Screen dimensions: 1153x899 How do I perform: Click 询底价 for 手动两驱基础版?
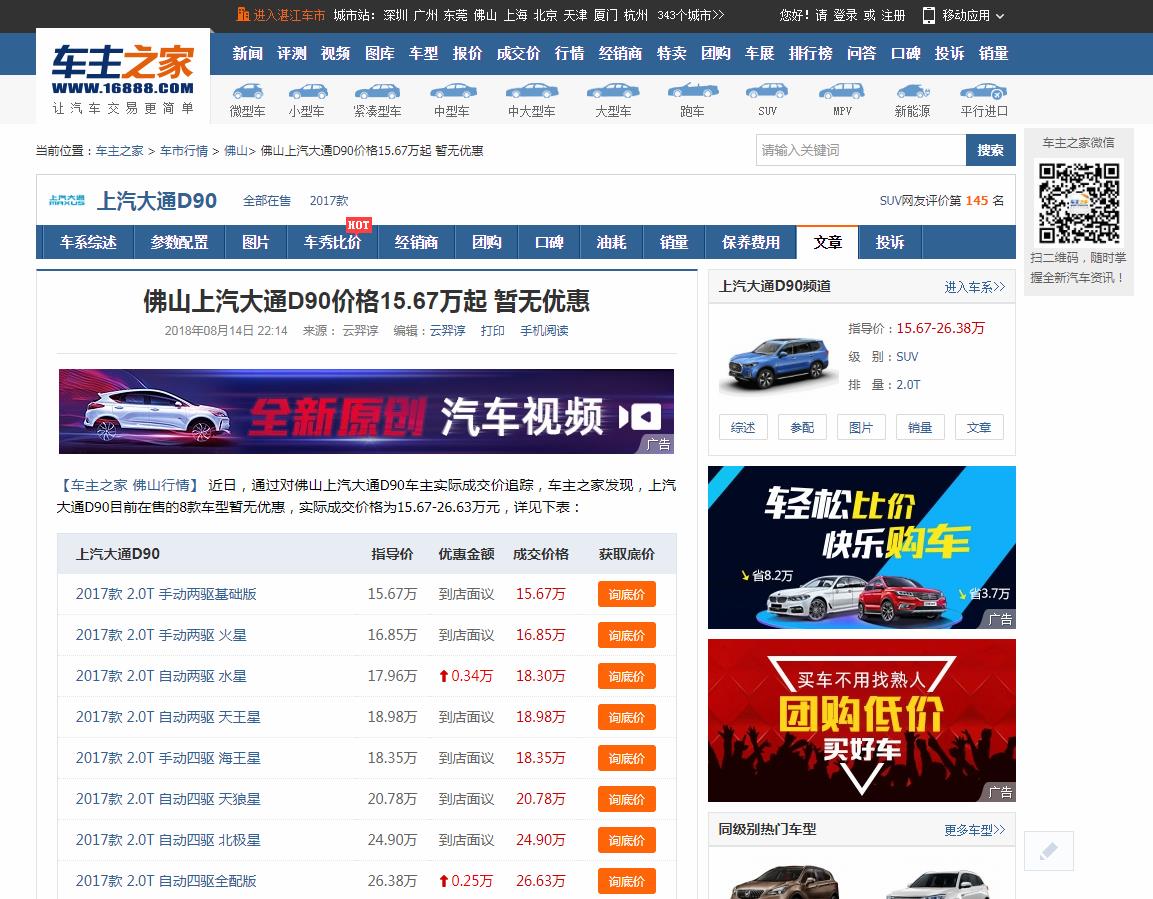pyautogui.click(x=627, y=594)
